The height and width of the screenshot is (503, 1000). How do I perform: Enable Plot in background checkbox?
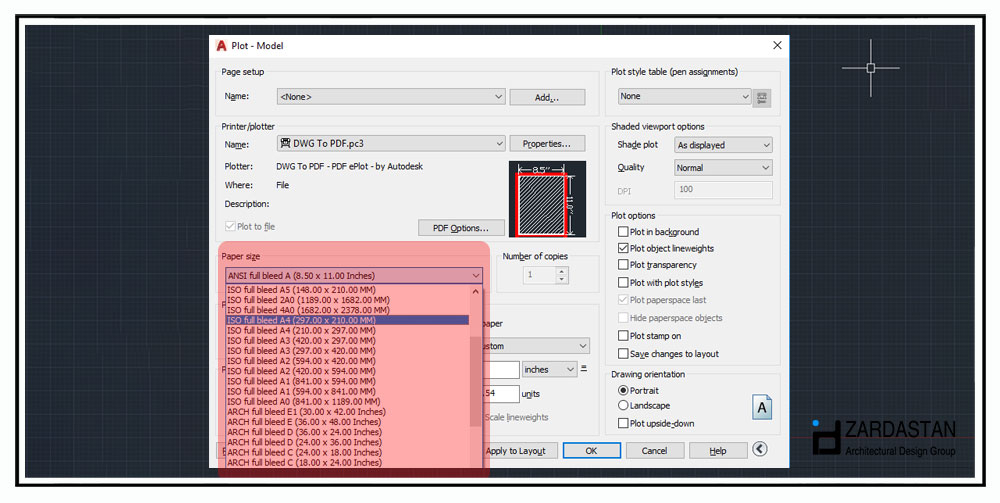click(623, 232)
